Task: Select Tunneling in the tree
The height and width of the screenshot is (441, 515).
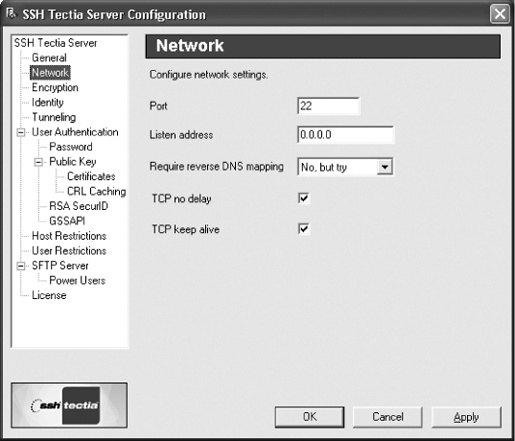Action: tap(54, 117)
